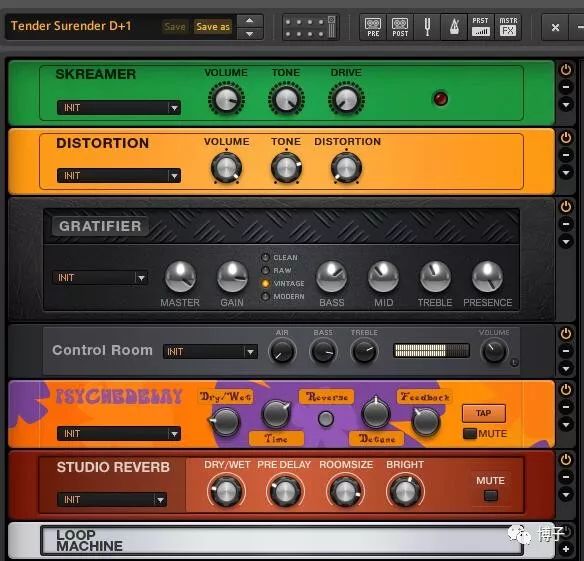The image size is (584, 561).
Task: Click the Control Room VOLUME knob
Action: [x=494, y=351]
